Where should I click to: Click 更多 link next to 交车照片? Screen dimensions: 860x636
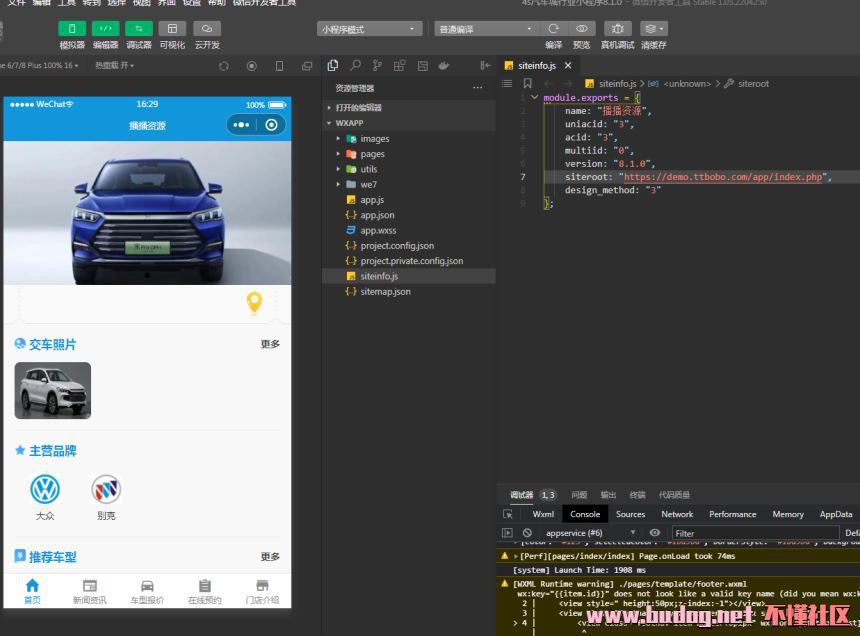(270, 344)
